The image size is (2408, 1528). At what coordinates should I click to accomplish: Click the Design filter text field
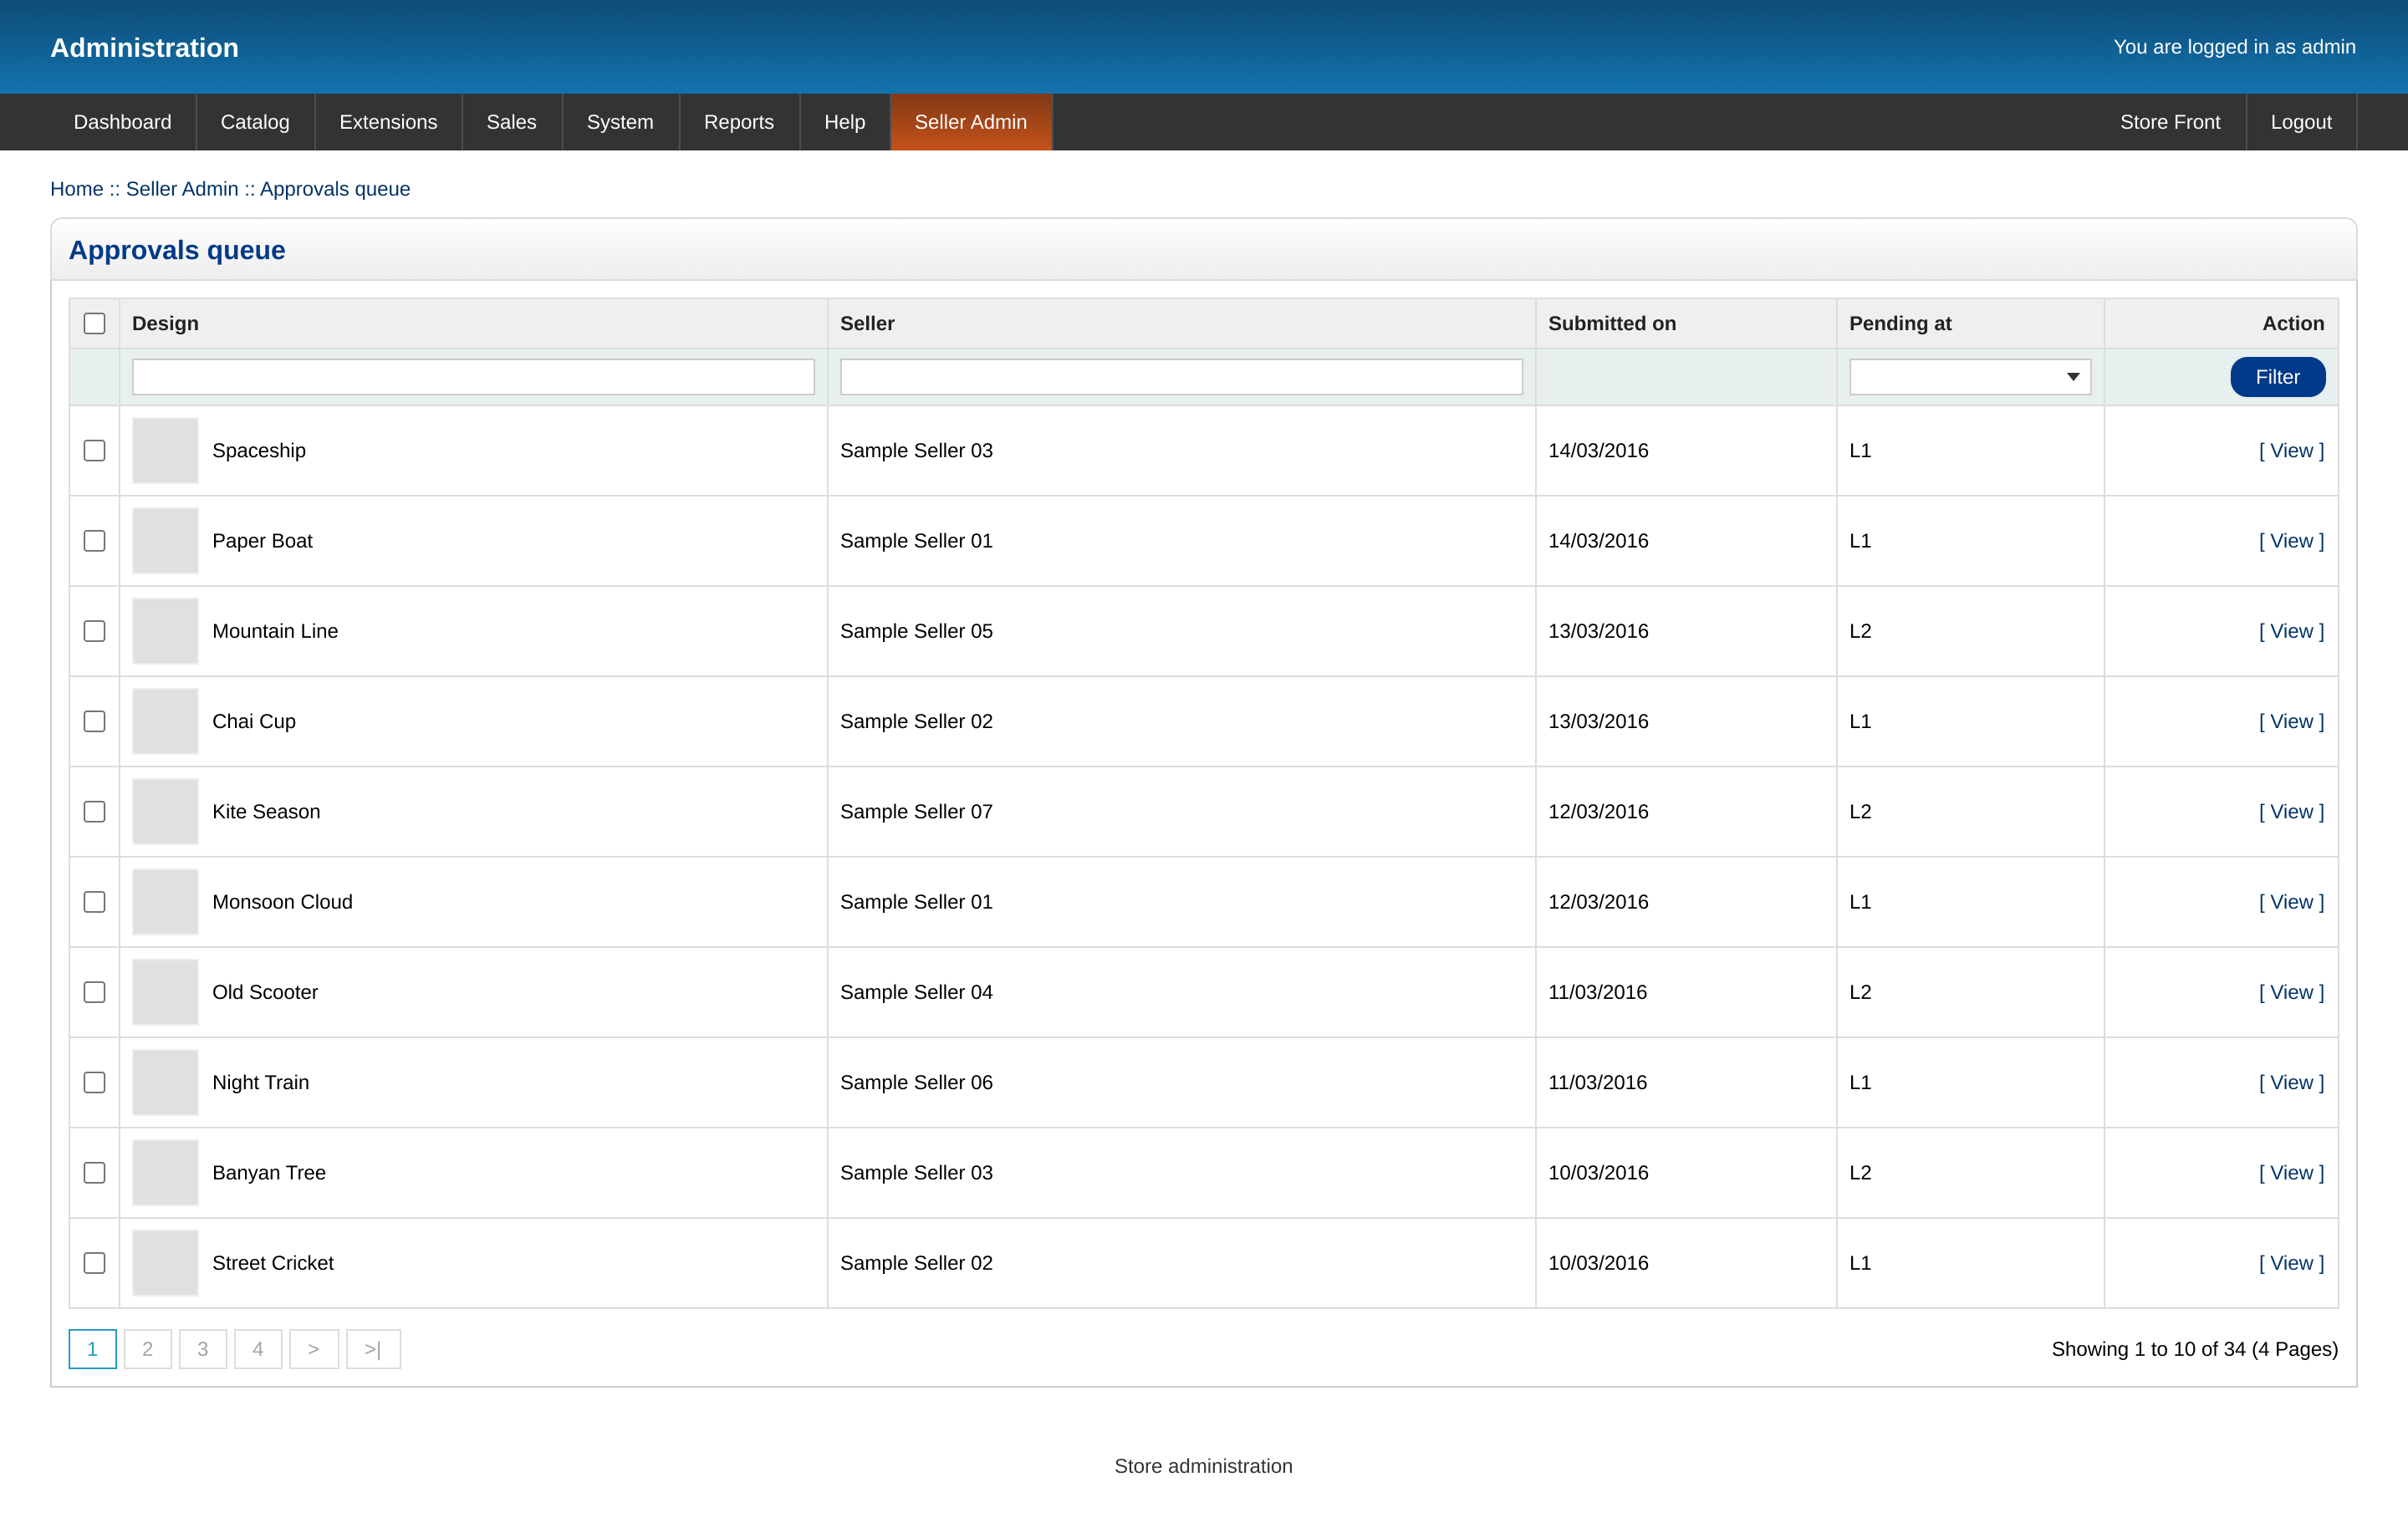473,377
